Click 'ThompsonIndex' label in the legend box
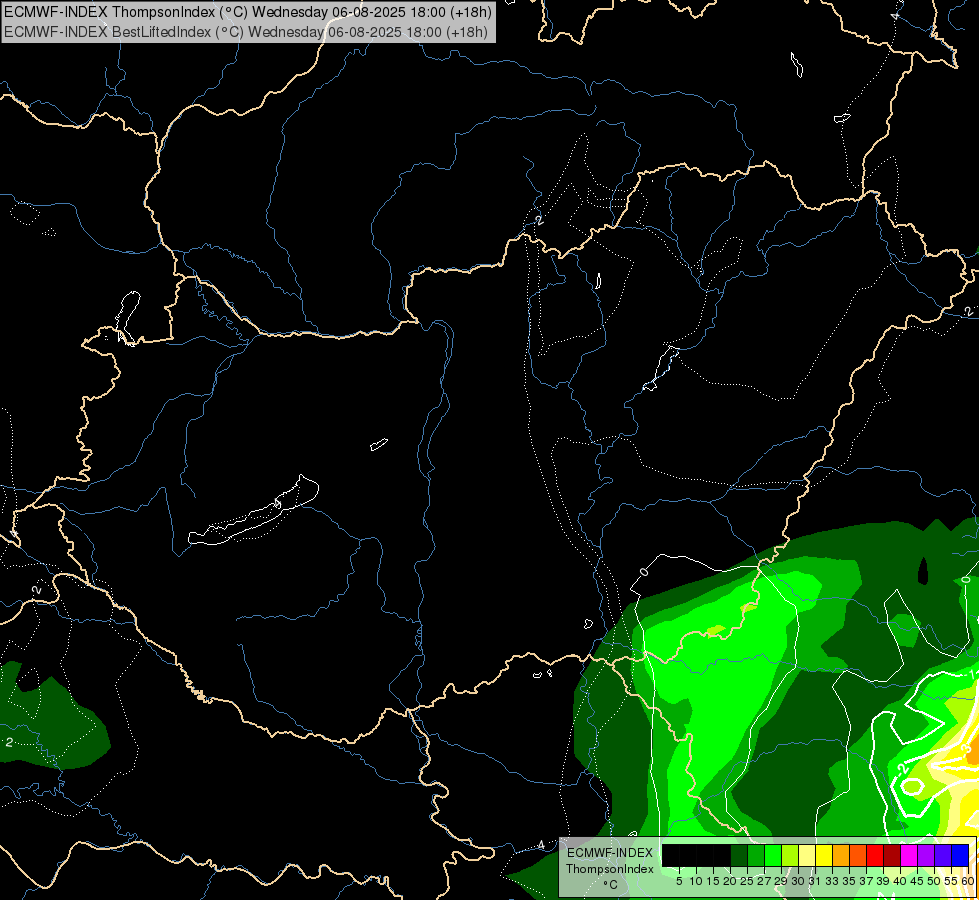979x900 pixels. [x=610, y=869]
